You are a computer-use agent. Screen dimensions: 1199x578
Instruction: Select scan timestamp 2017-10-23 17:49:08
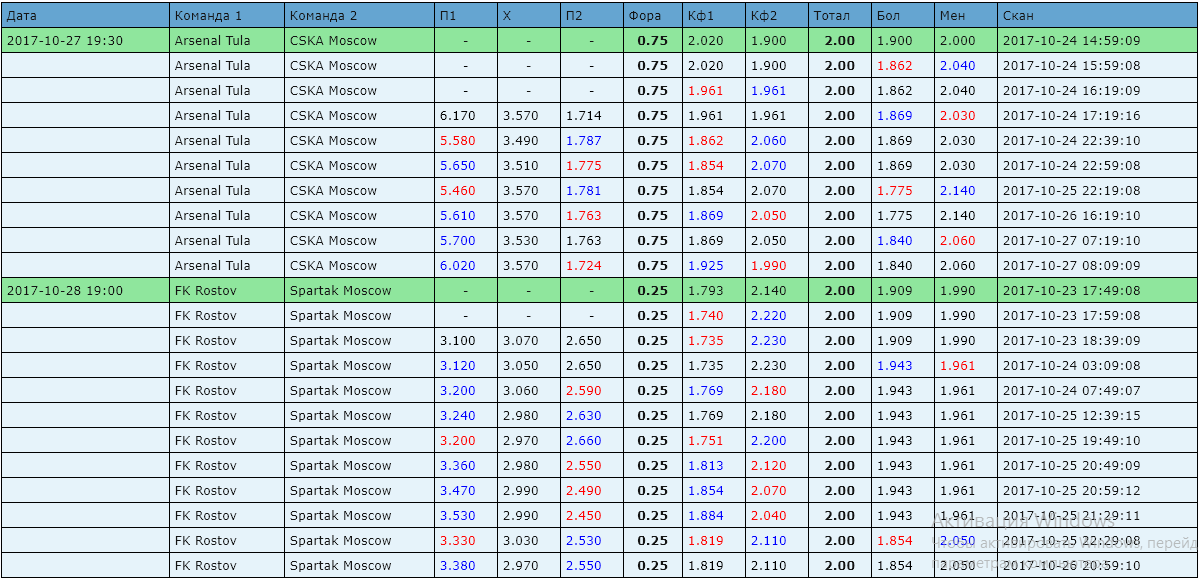click(1070, 291)
